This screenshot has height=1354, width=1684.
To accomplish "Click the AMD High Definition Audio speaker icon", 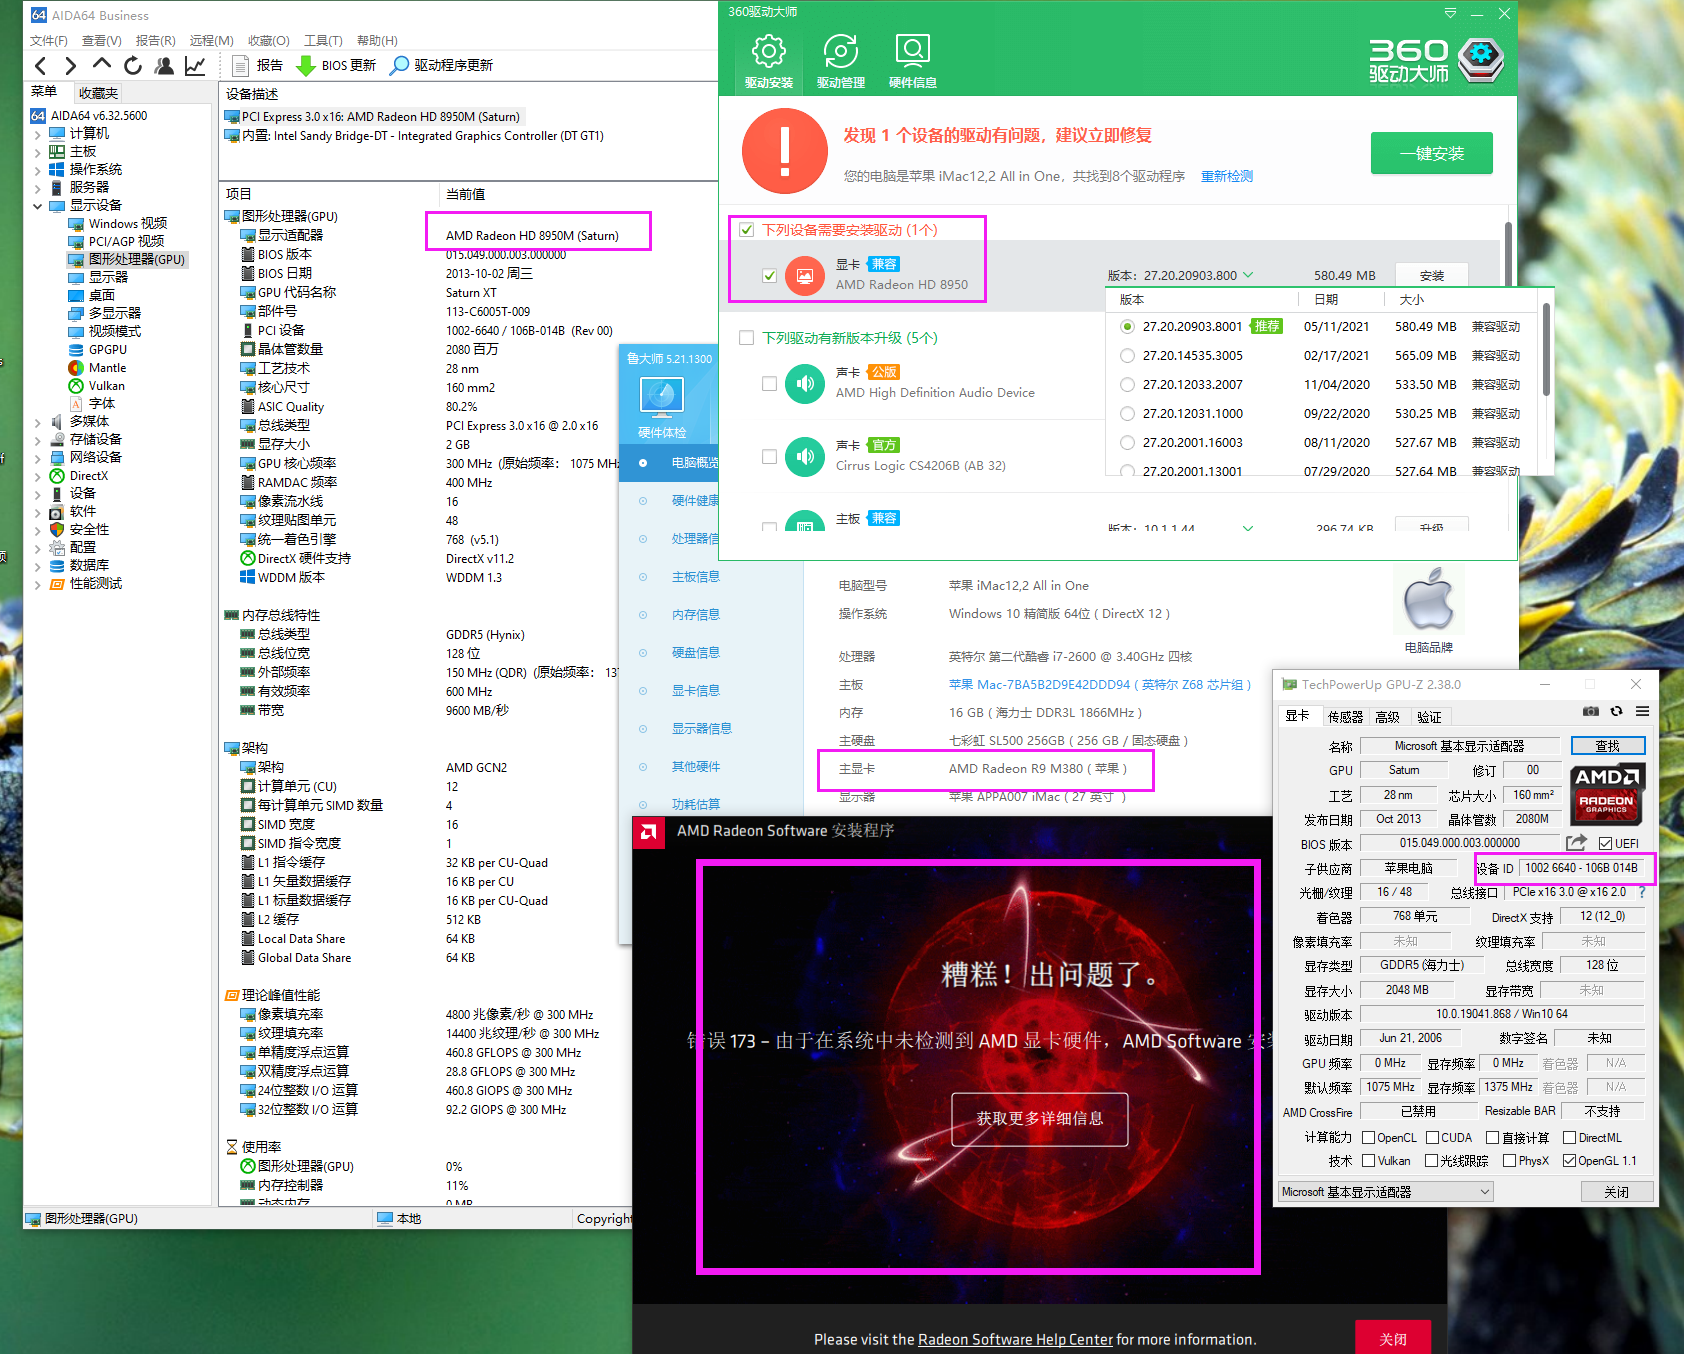I will [x=805, y=383].
